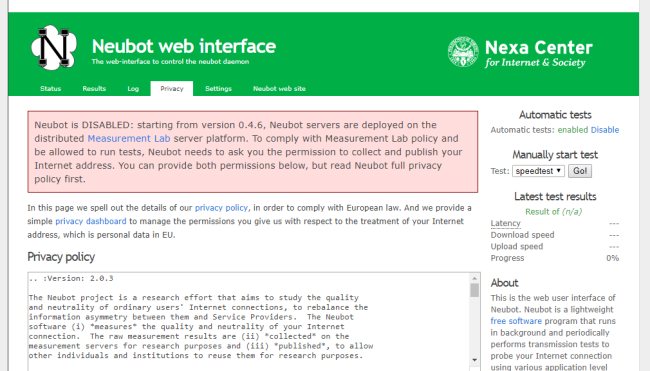Click the Neubot web interface title
The image size is (650, 371).
tap(184, 46)
